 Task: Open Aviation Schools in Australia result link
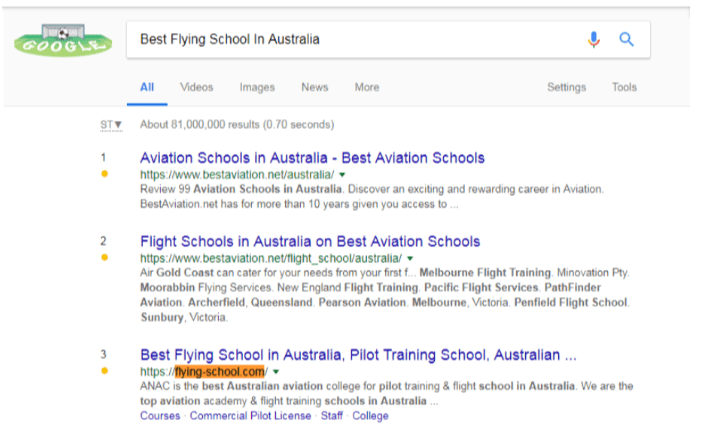(x=312, y=158)
